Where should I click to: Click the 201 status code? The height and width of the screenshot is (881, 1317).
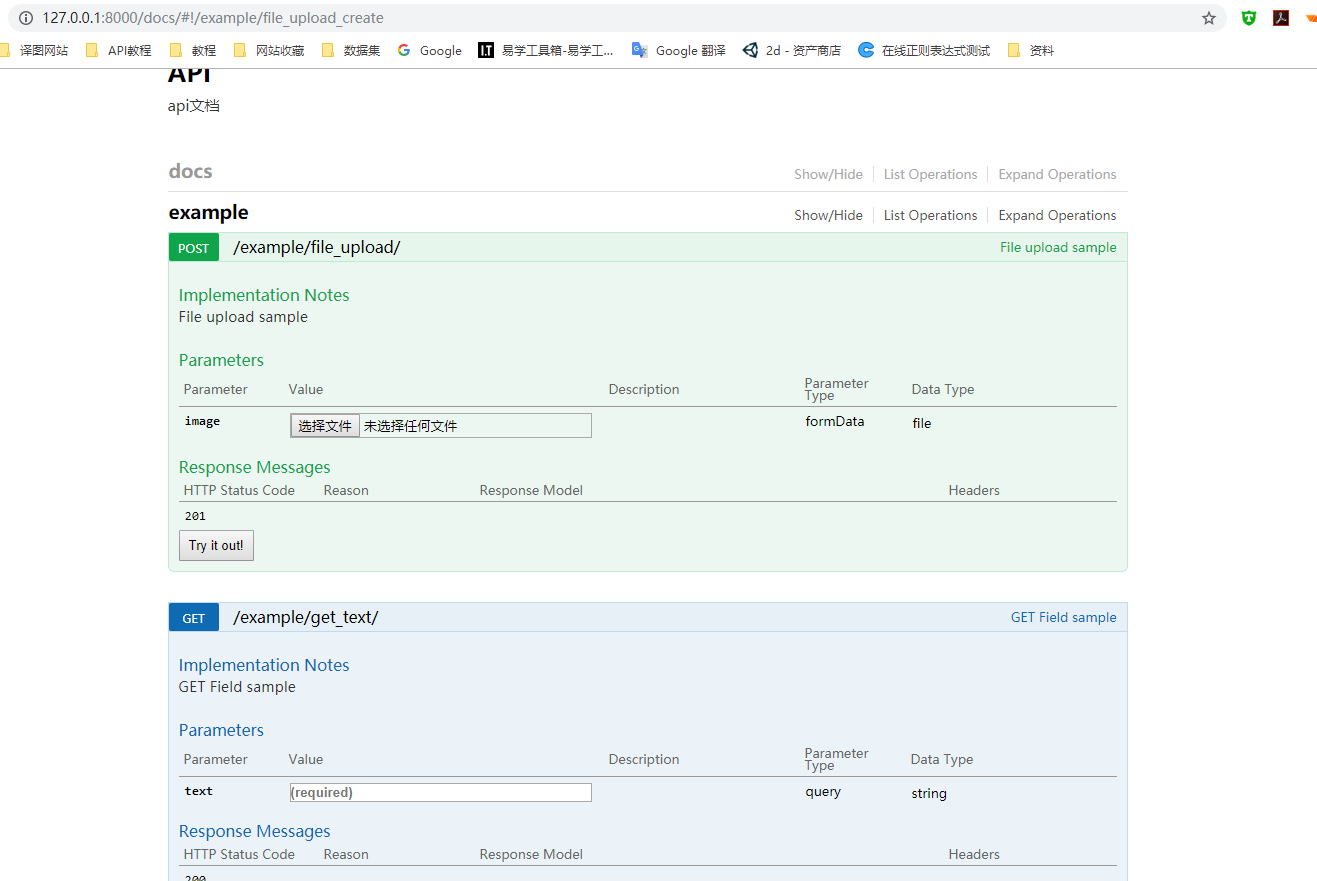tap(195, 516)
